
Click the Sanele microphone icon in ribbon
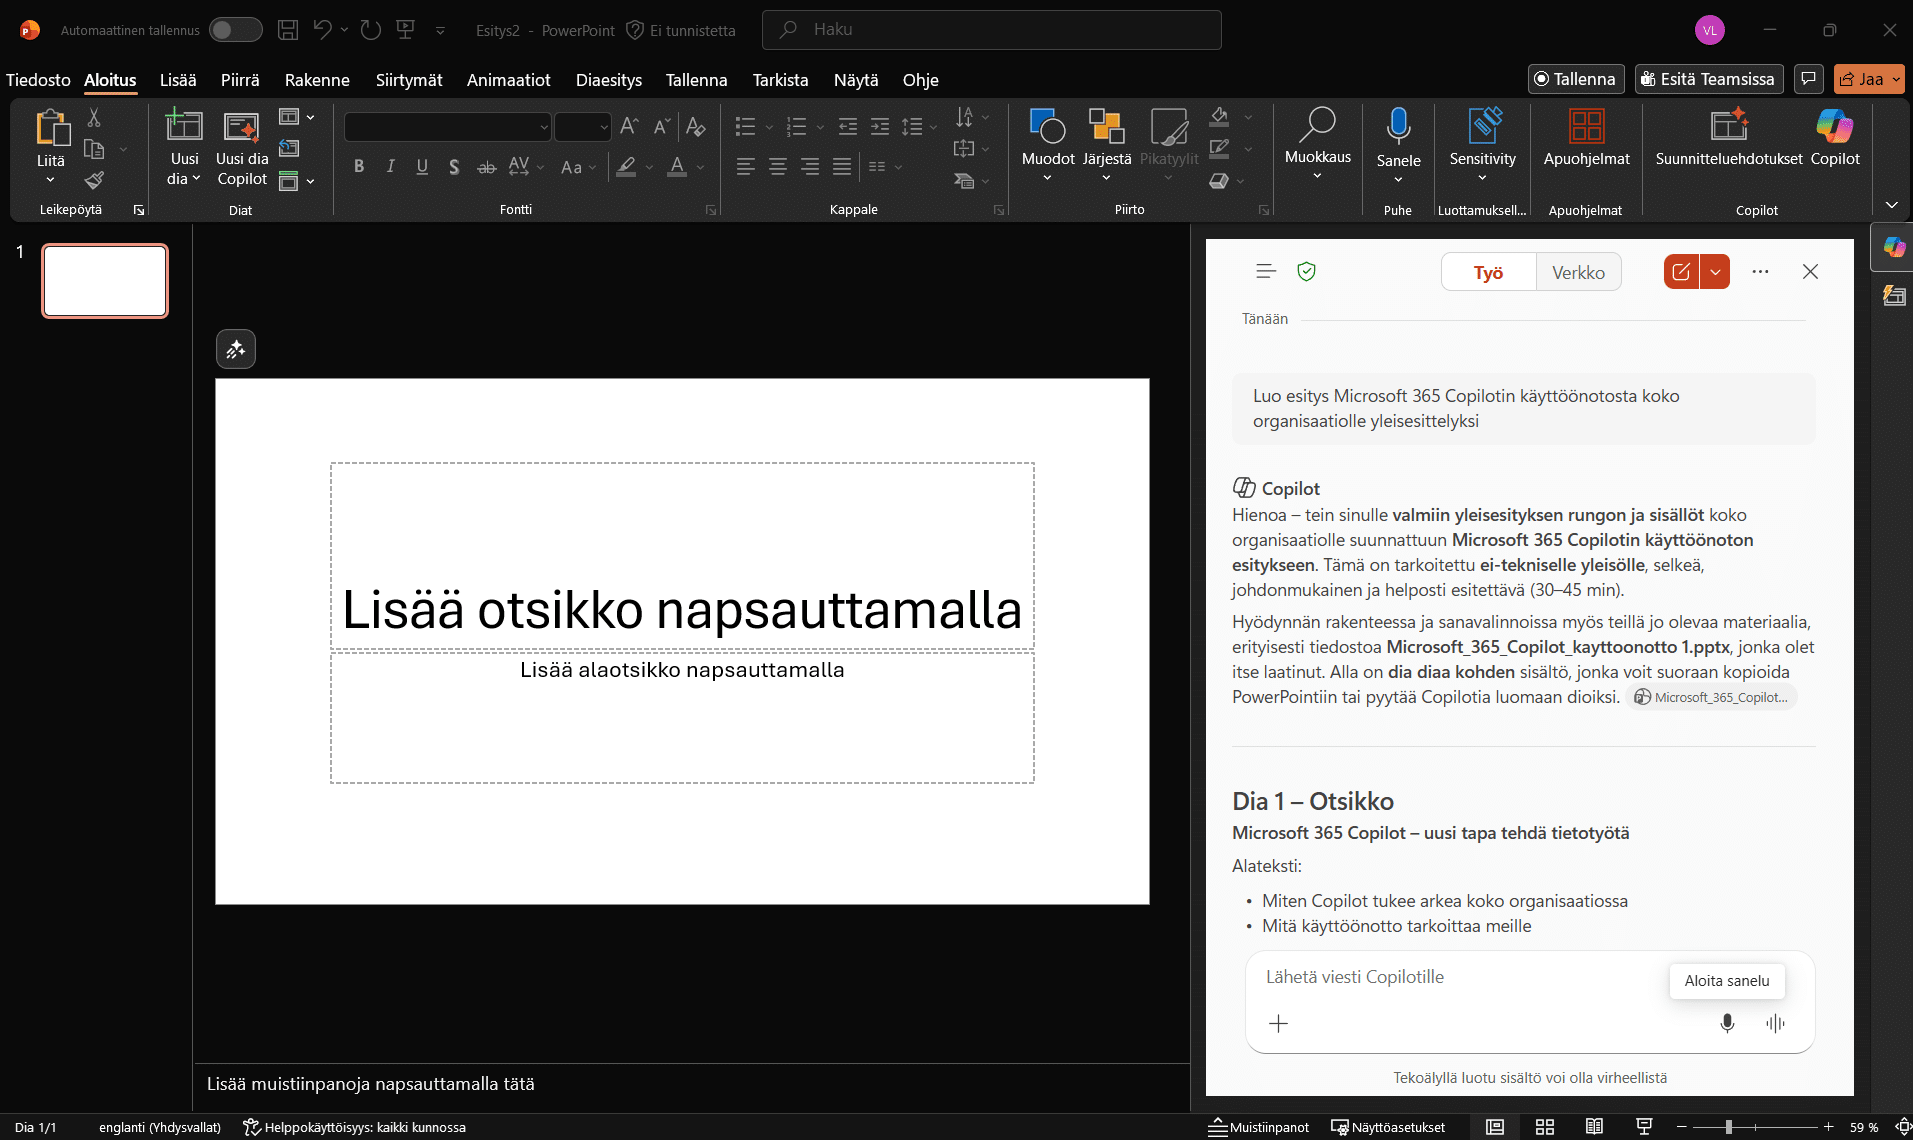point(1398,127)
